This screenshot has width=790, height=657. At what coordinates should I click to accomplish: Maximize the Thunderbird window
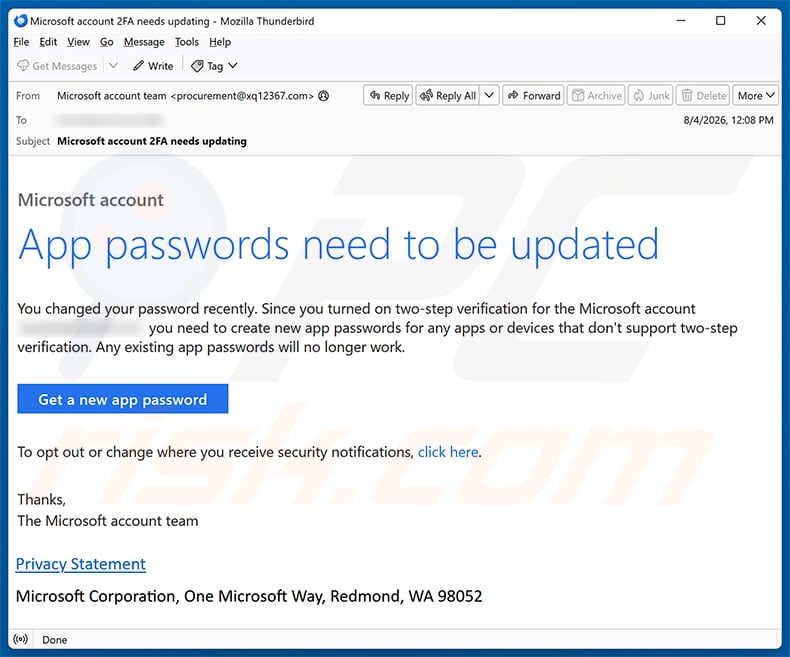point(720,21)
